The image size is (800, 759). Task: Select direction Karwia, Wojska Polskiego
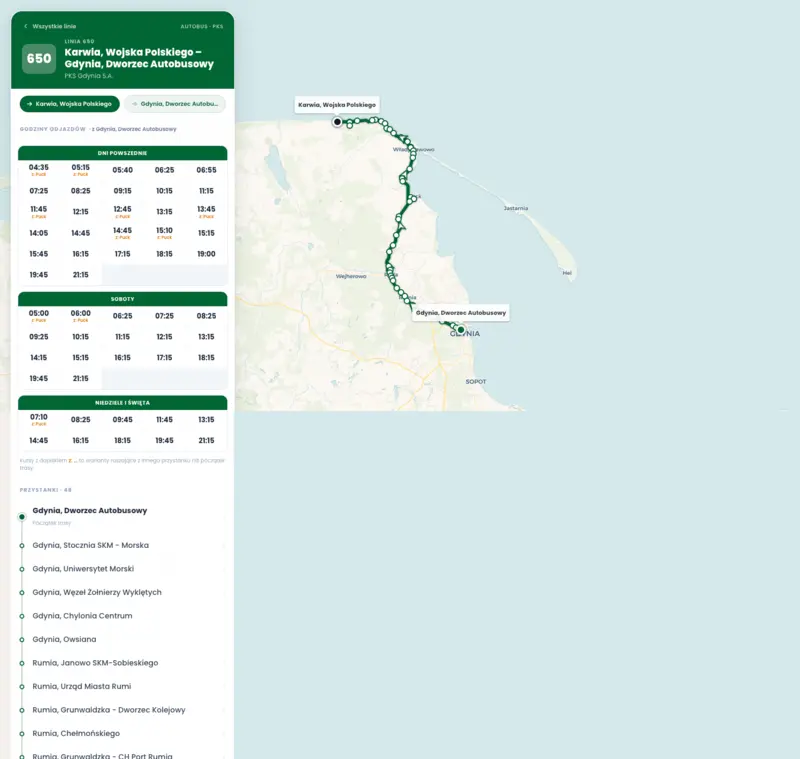pyautogui.click(x=69, y=104)
